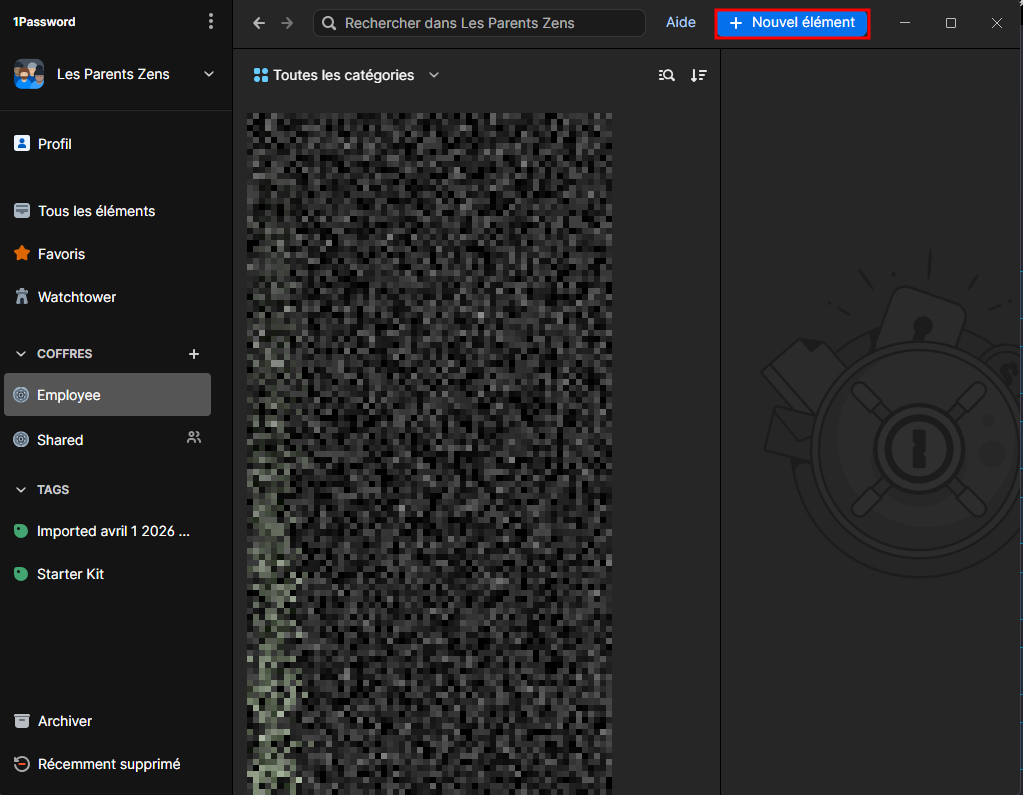Select the Employee vault
The image size is (1023, 795).
click(x=107, y=395)
